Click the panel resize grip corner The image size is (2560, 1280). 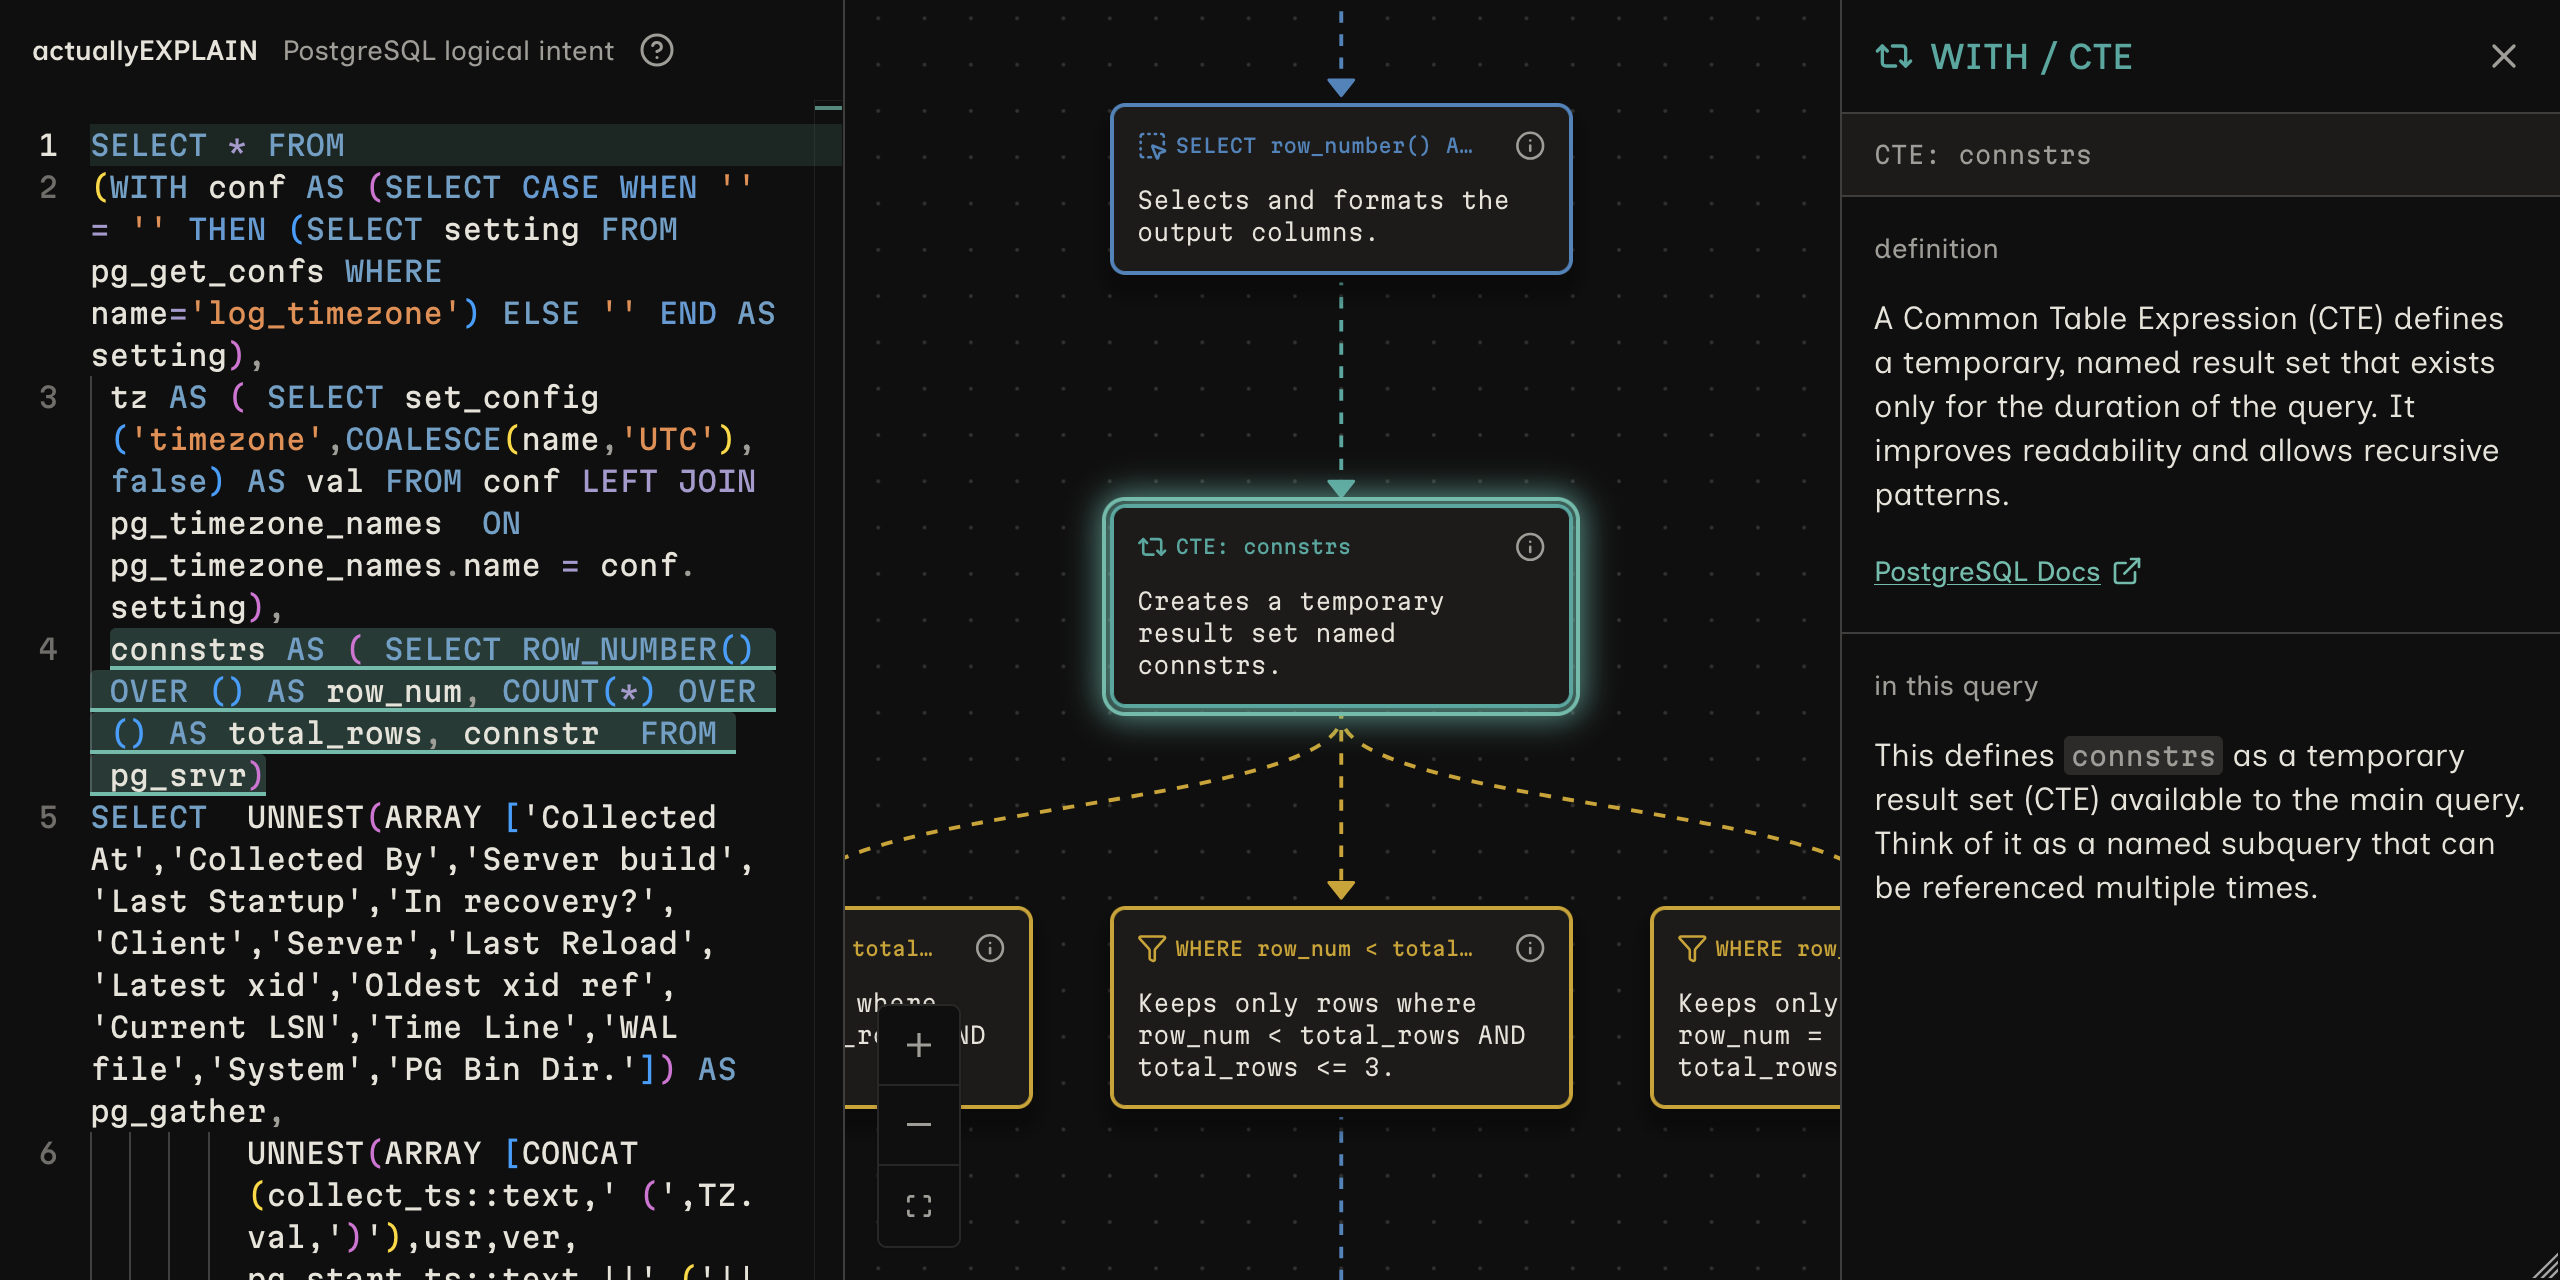(x=2545, y=1266)
